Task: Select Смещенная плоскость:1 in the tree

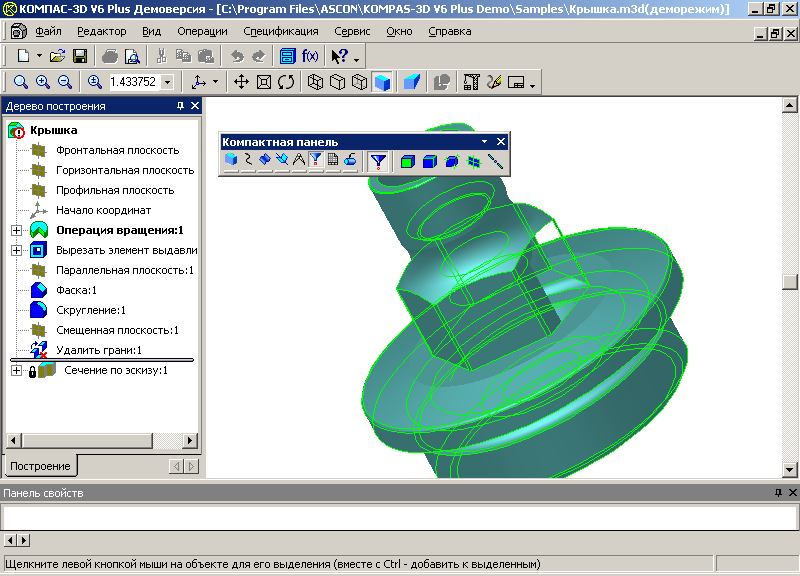Action: tap(117, 330)
